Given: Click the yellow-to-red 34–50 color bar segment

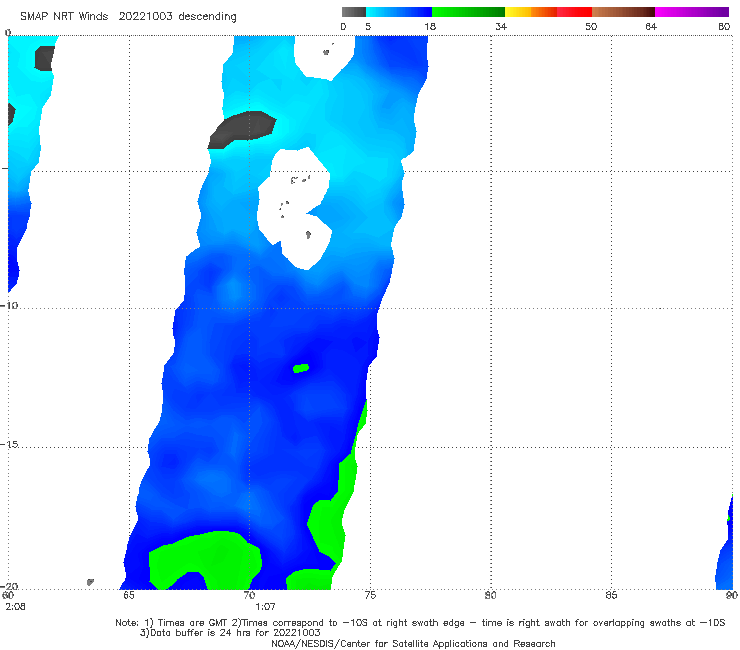Looking at the screenshot, I should (548, 12).
